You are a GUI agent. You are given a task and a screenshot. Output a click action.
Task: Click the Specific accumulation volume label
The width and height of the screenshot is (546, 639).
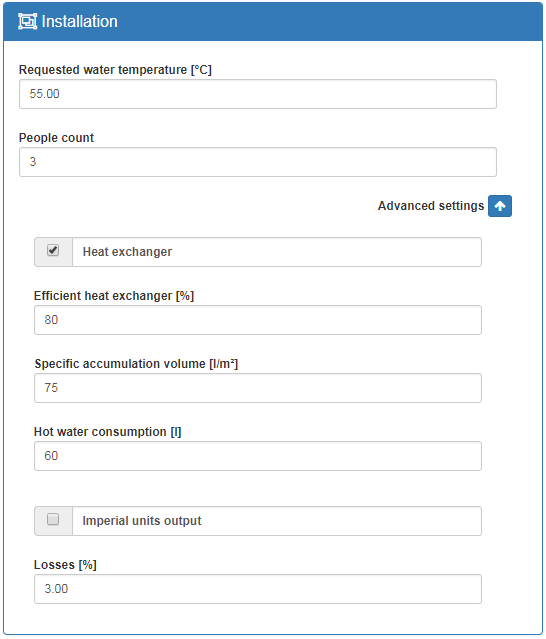[136, 364]
